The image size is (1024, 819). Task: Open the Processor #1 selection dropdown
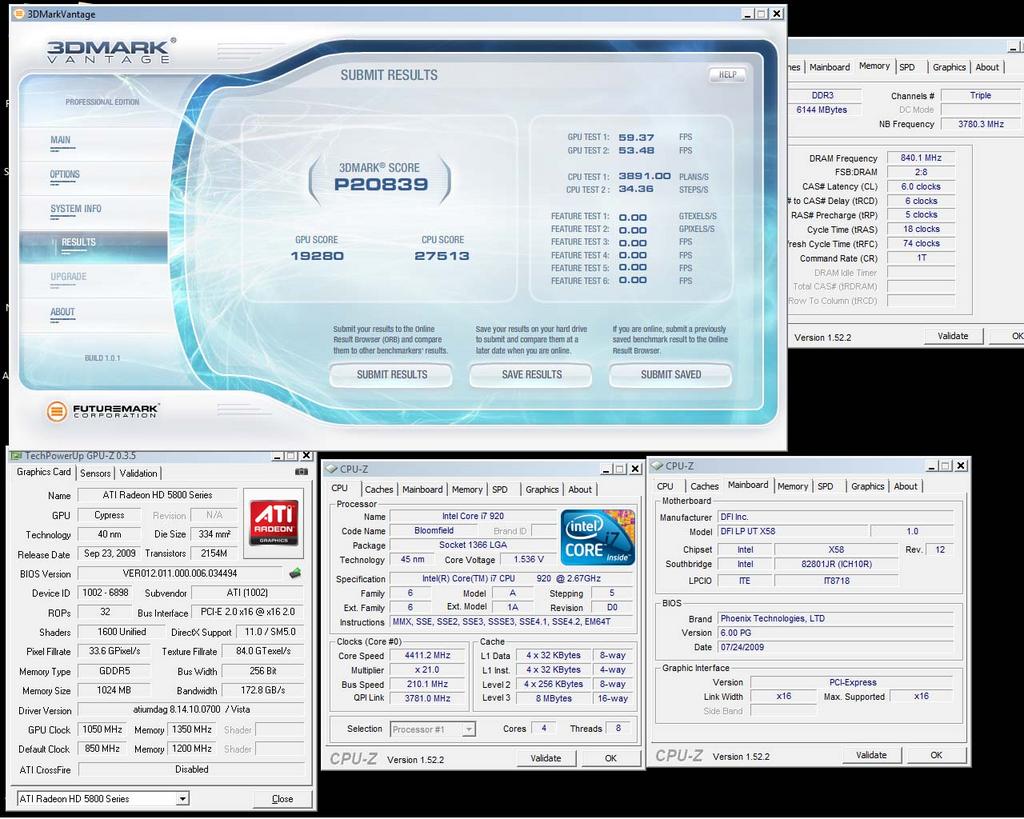(x=469, y=729)
